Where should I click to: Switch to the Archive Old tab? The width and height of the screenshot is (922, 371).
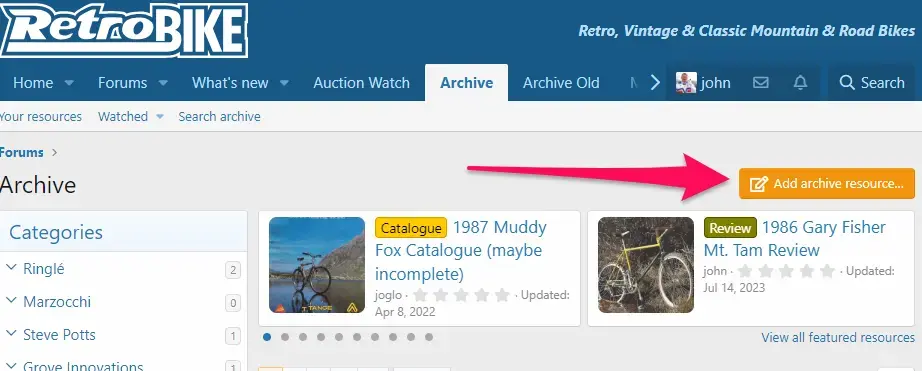coord(561,83)
